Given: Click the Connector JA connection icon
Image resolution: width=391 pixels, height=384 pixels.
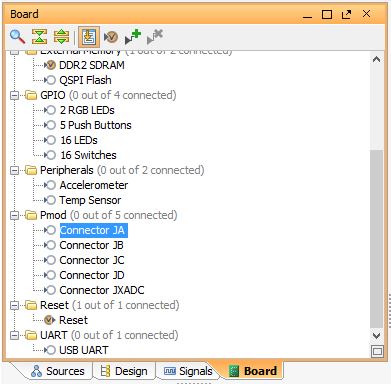Looking at the screenshot, I should [x=50, y=230].
